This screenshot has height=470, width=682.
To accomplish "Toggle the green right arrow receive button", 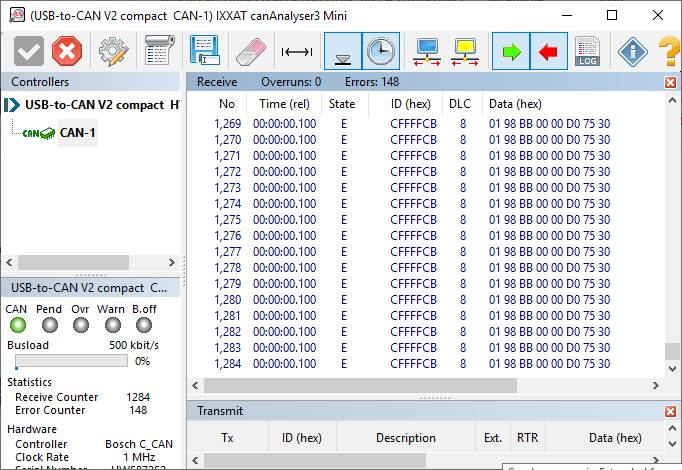I will (x=511, y=51).
